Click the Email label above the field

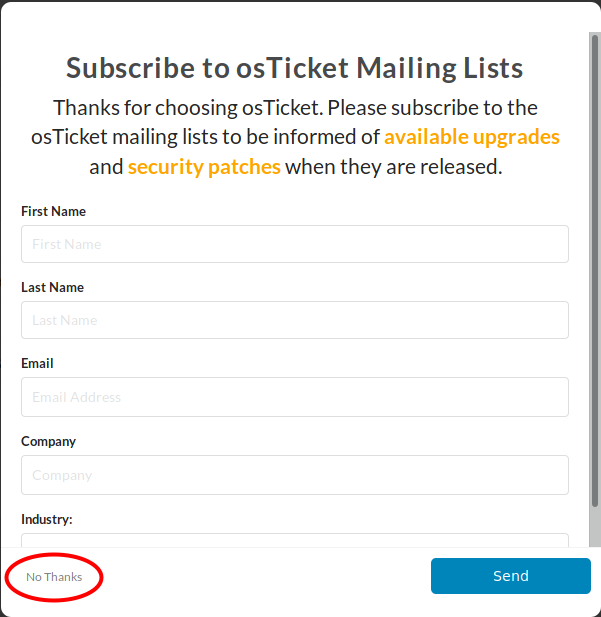pyautogui.click(x=37, y=364)
